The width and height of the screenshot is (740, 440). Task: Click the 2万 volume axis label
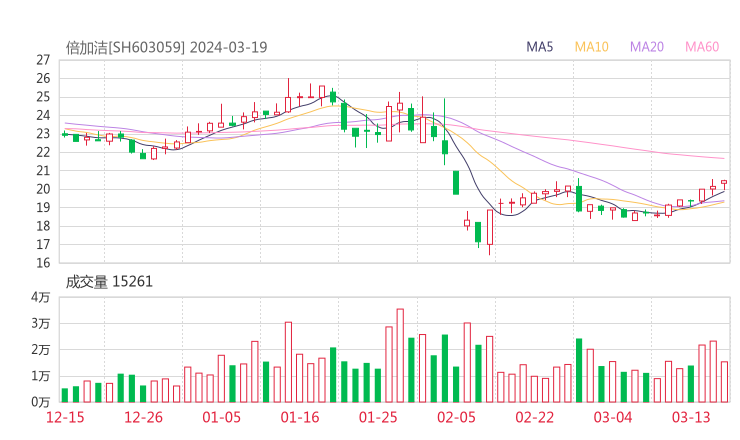(x=41, y=350)
